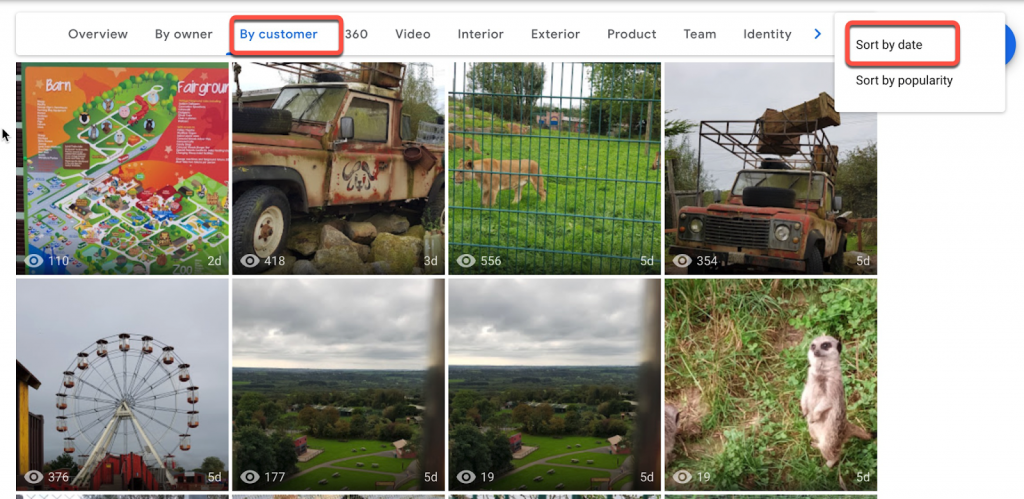
Task: Open the rusty truck photo with 418 views
Action: tap(338, 169)
